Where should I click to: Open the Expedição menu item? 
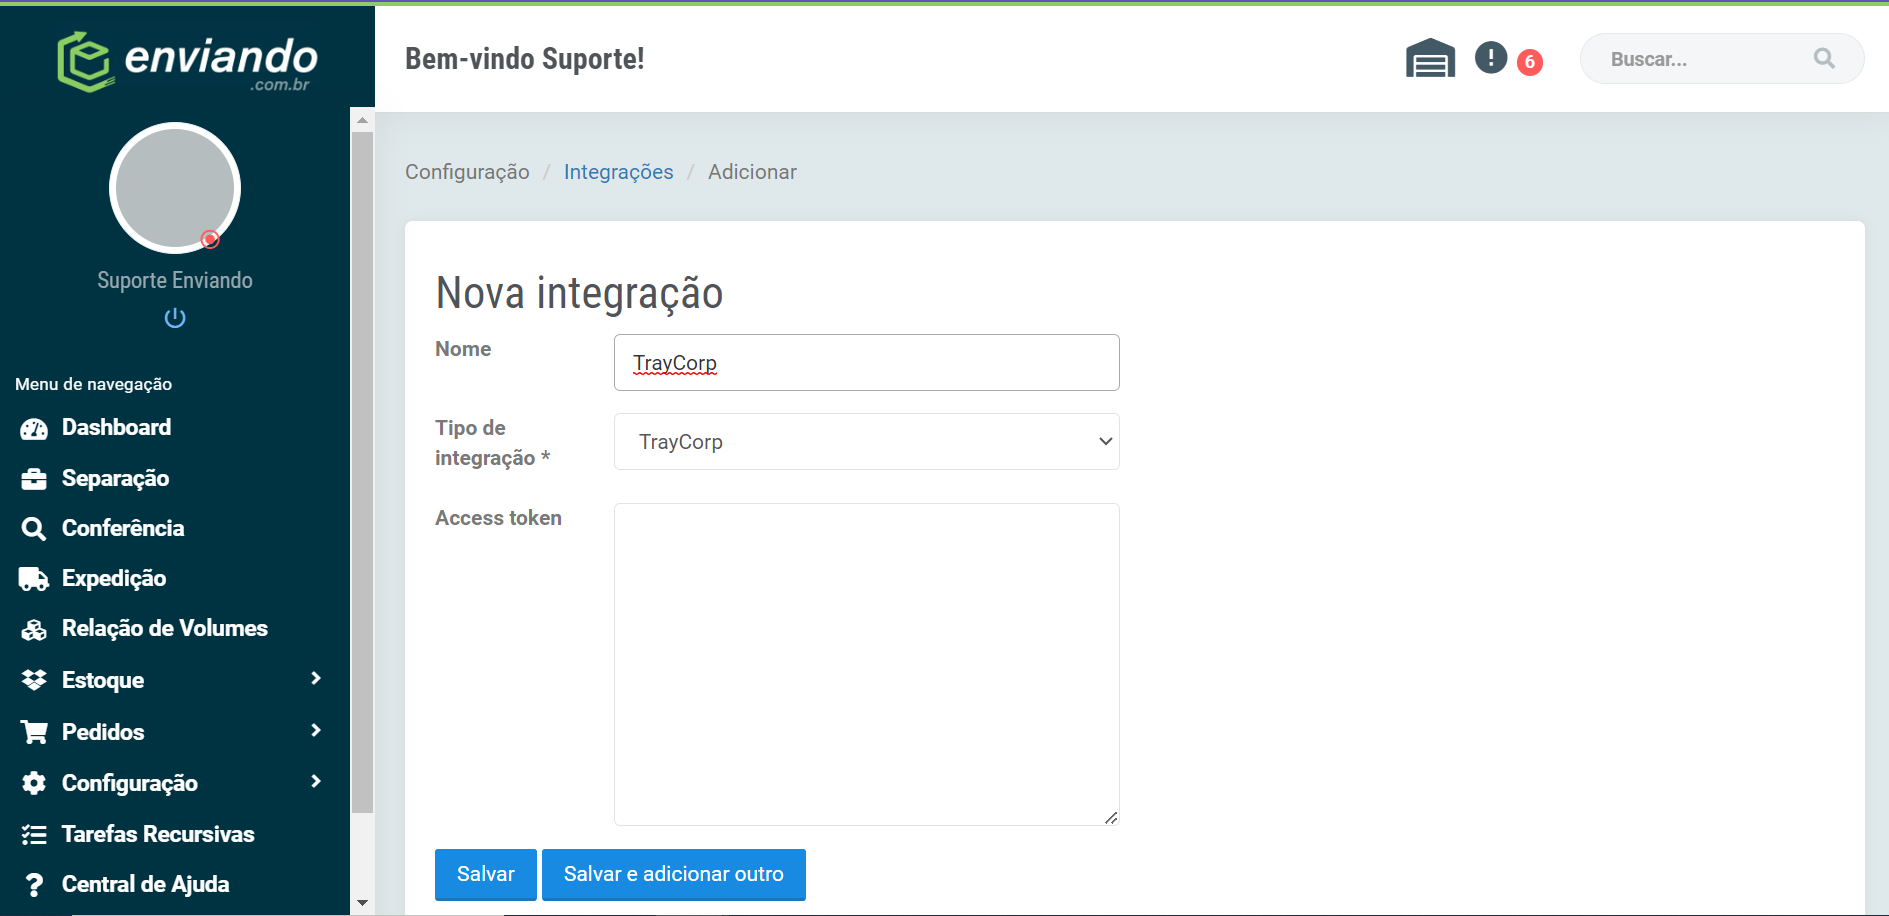point(114,579)
